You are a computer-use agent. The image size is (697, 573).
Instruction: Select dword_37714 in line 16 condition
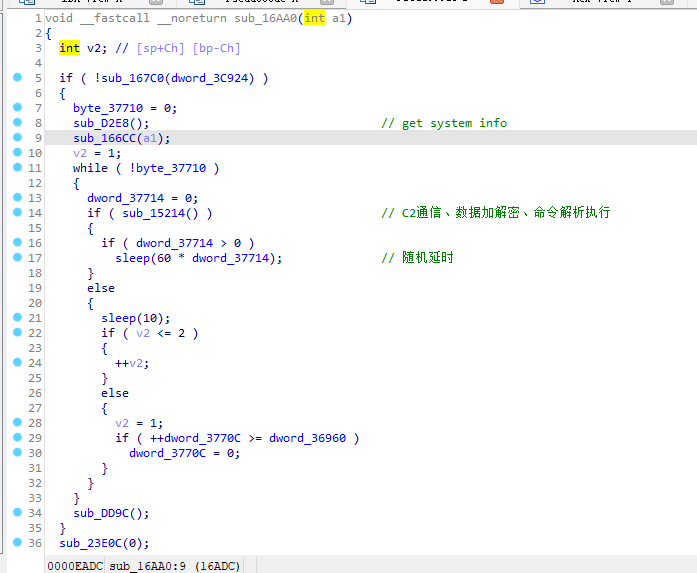[x=174, y=243]
